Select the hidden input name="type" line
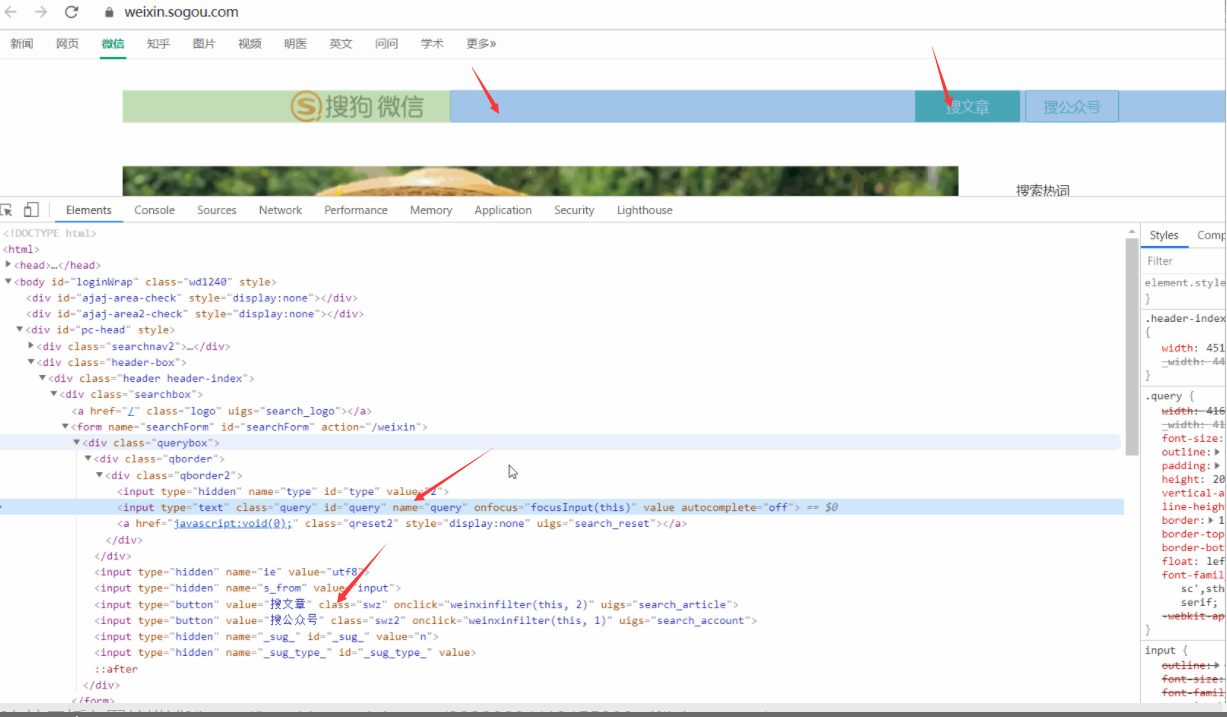This screenshot has height=717, width=1227. 284,491
